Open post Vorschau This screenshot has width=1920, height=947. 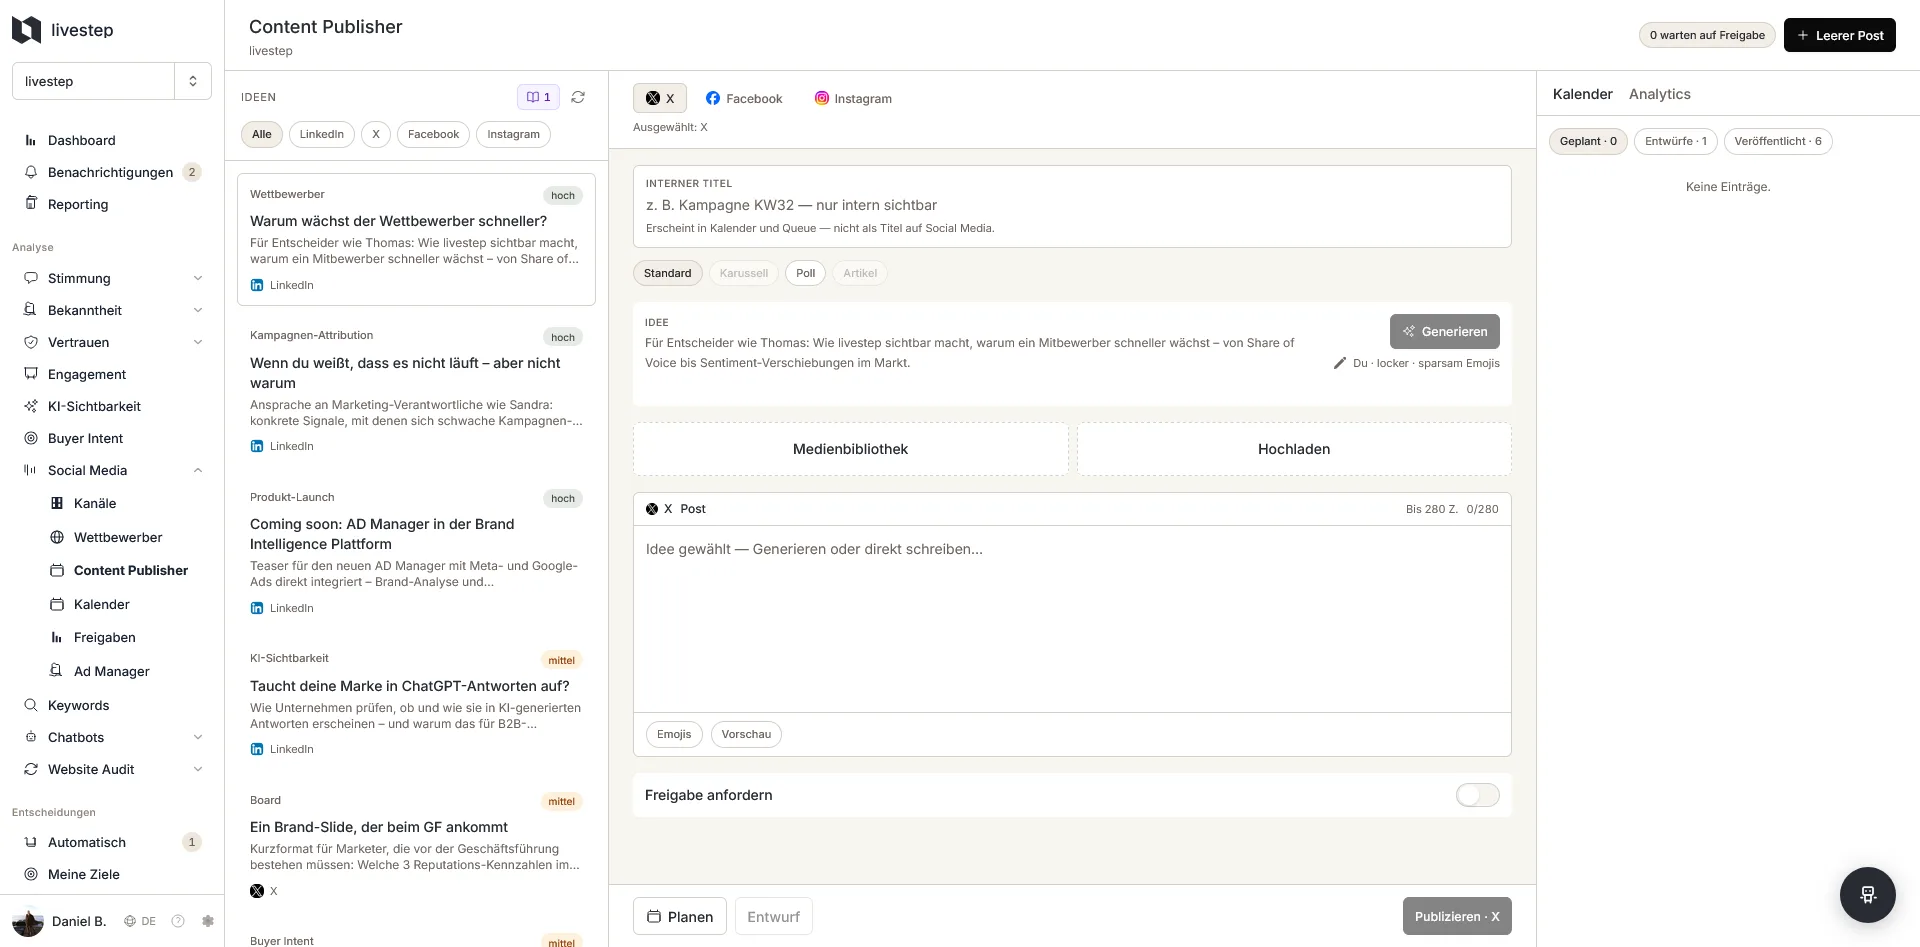746,734
